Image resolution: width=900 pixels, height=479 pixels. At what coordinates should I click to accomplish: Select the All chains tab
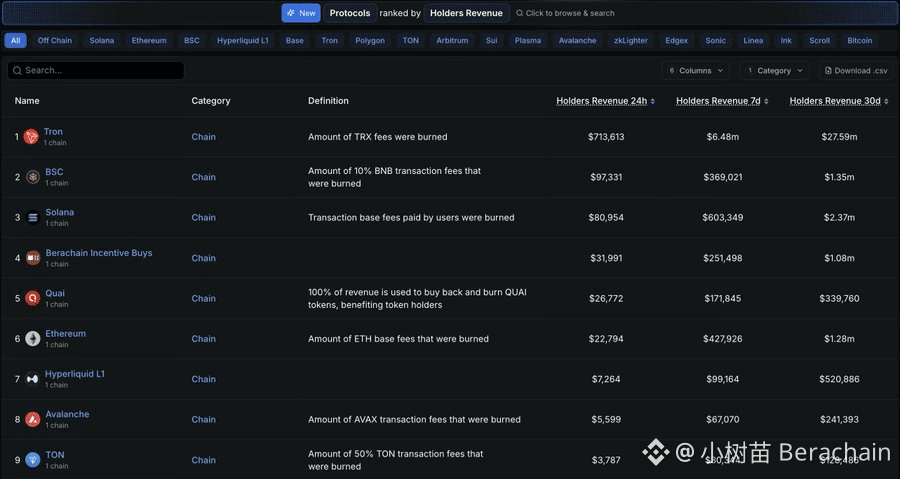pos(15,40)
